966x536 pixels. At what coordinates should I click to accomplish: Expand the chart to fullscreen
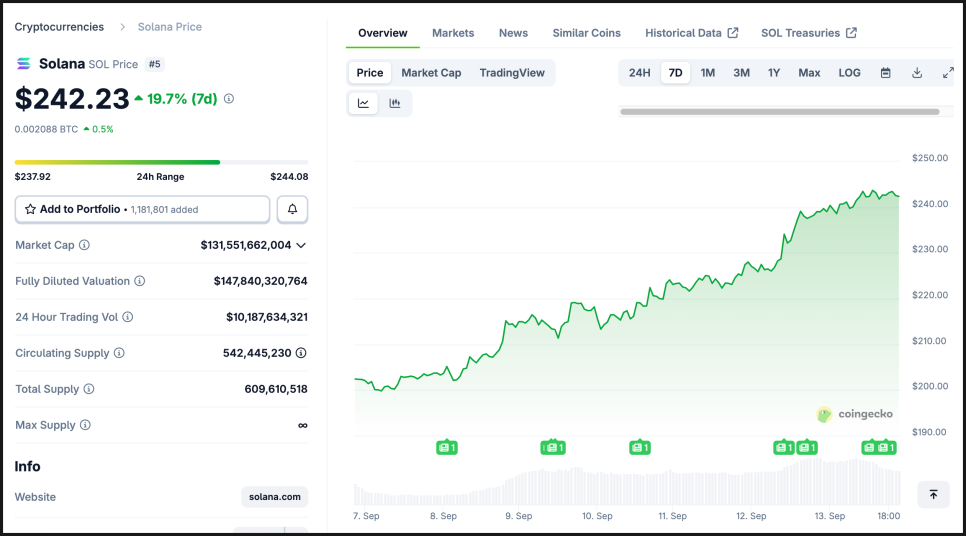pyautogui.click(x=948, y=73)
